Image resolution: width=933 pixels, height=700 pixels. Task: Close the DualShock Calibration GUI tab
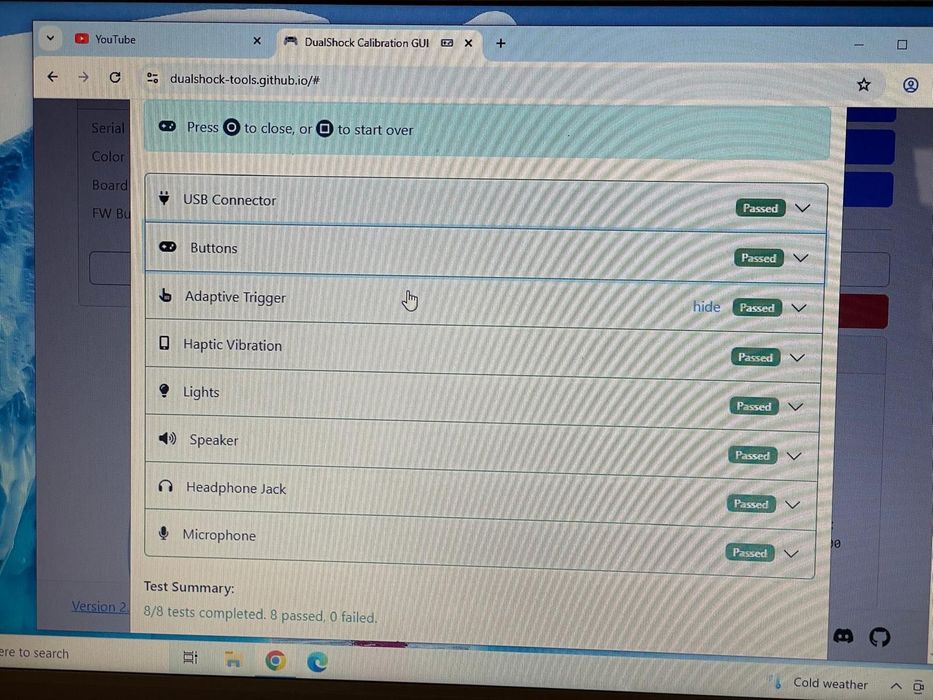[x=468, y=43]
